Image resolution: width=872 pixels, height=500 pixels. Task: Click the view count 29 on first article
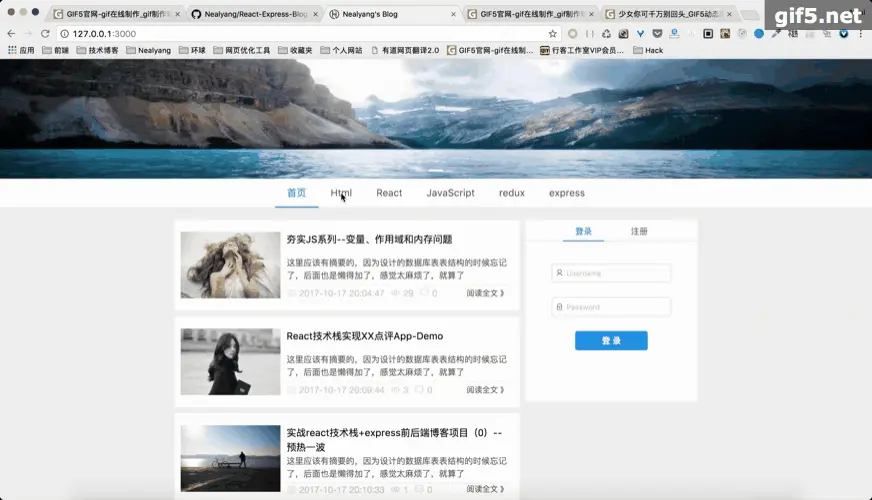pyautogui.click(x=408, y=293)
